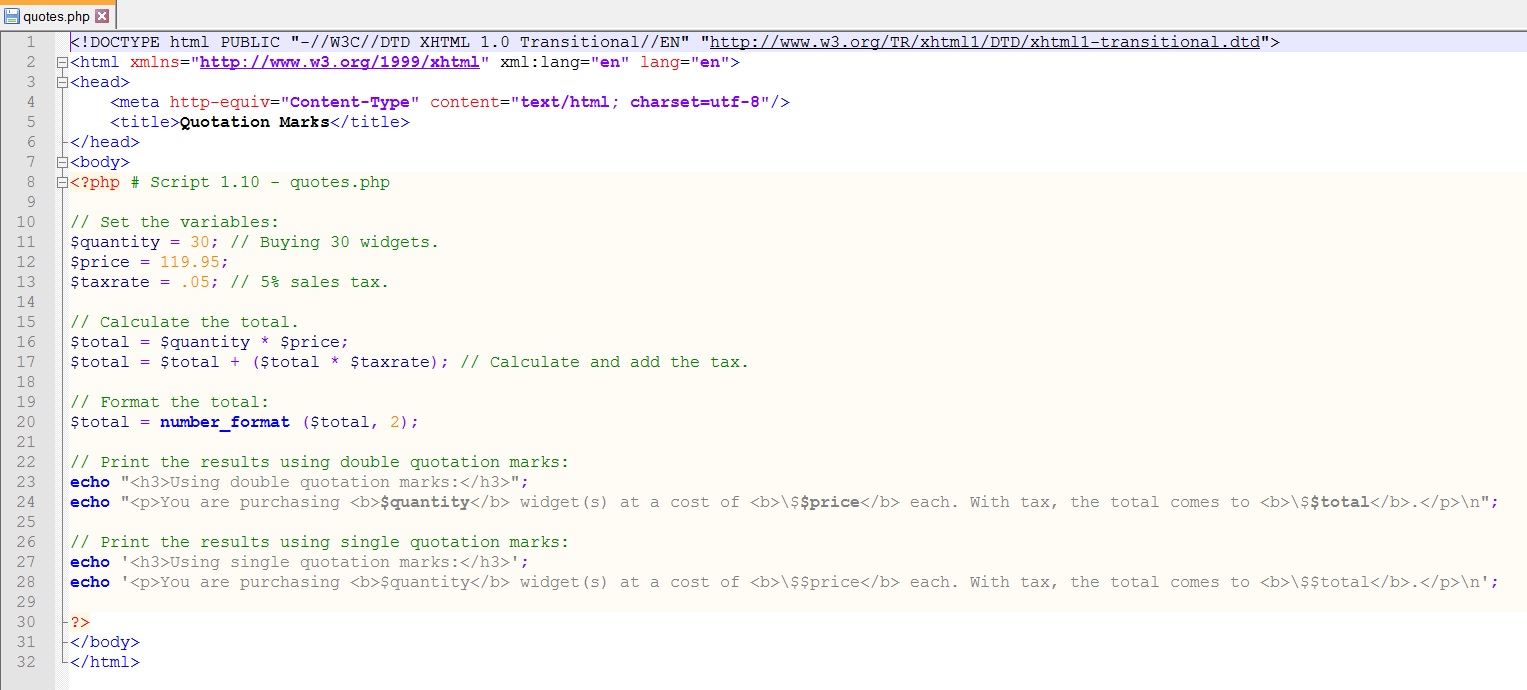1527x690 pixels.
Task: Close the quotes.php tab with its red X
Action: (x=101, y=16)
